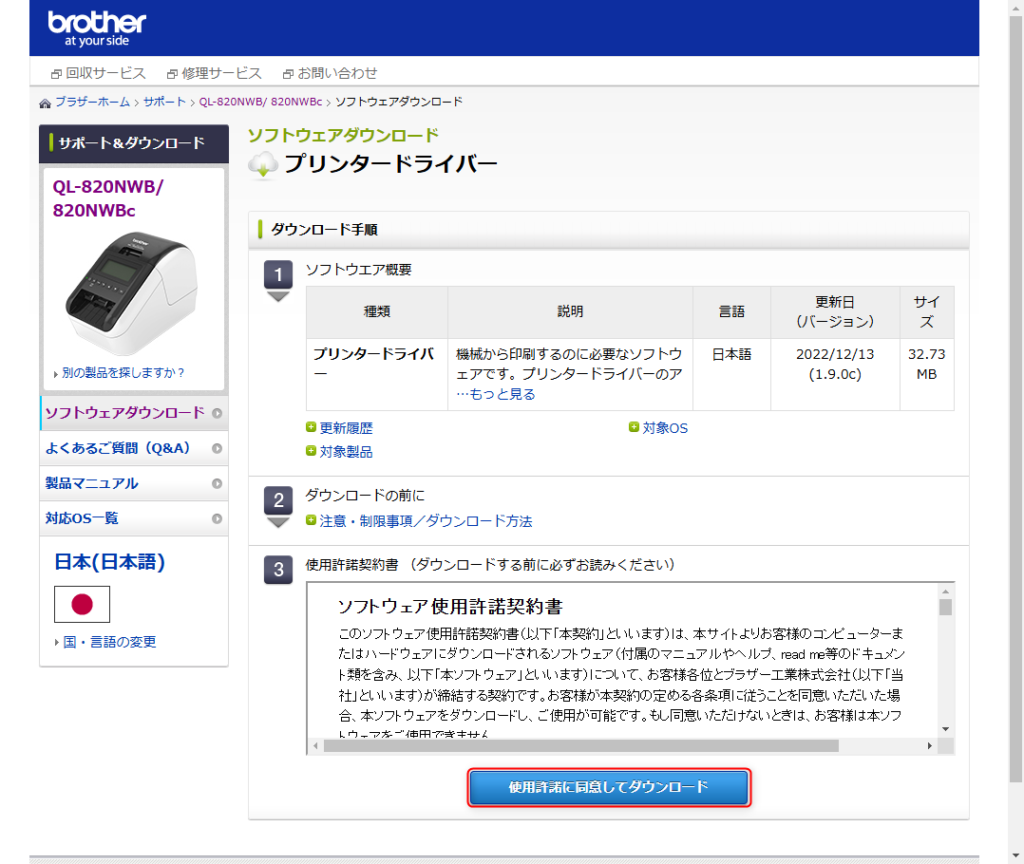
Task: Click the Brother at your side logo
Action: pos(97,29)
